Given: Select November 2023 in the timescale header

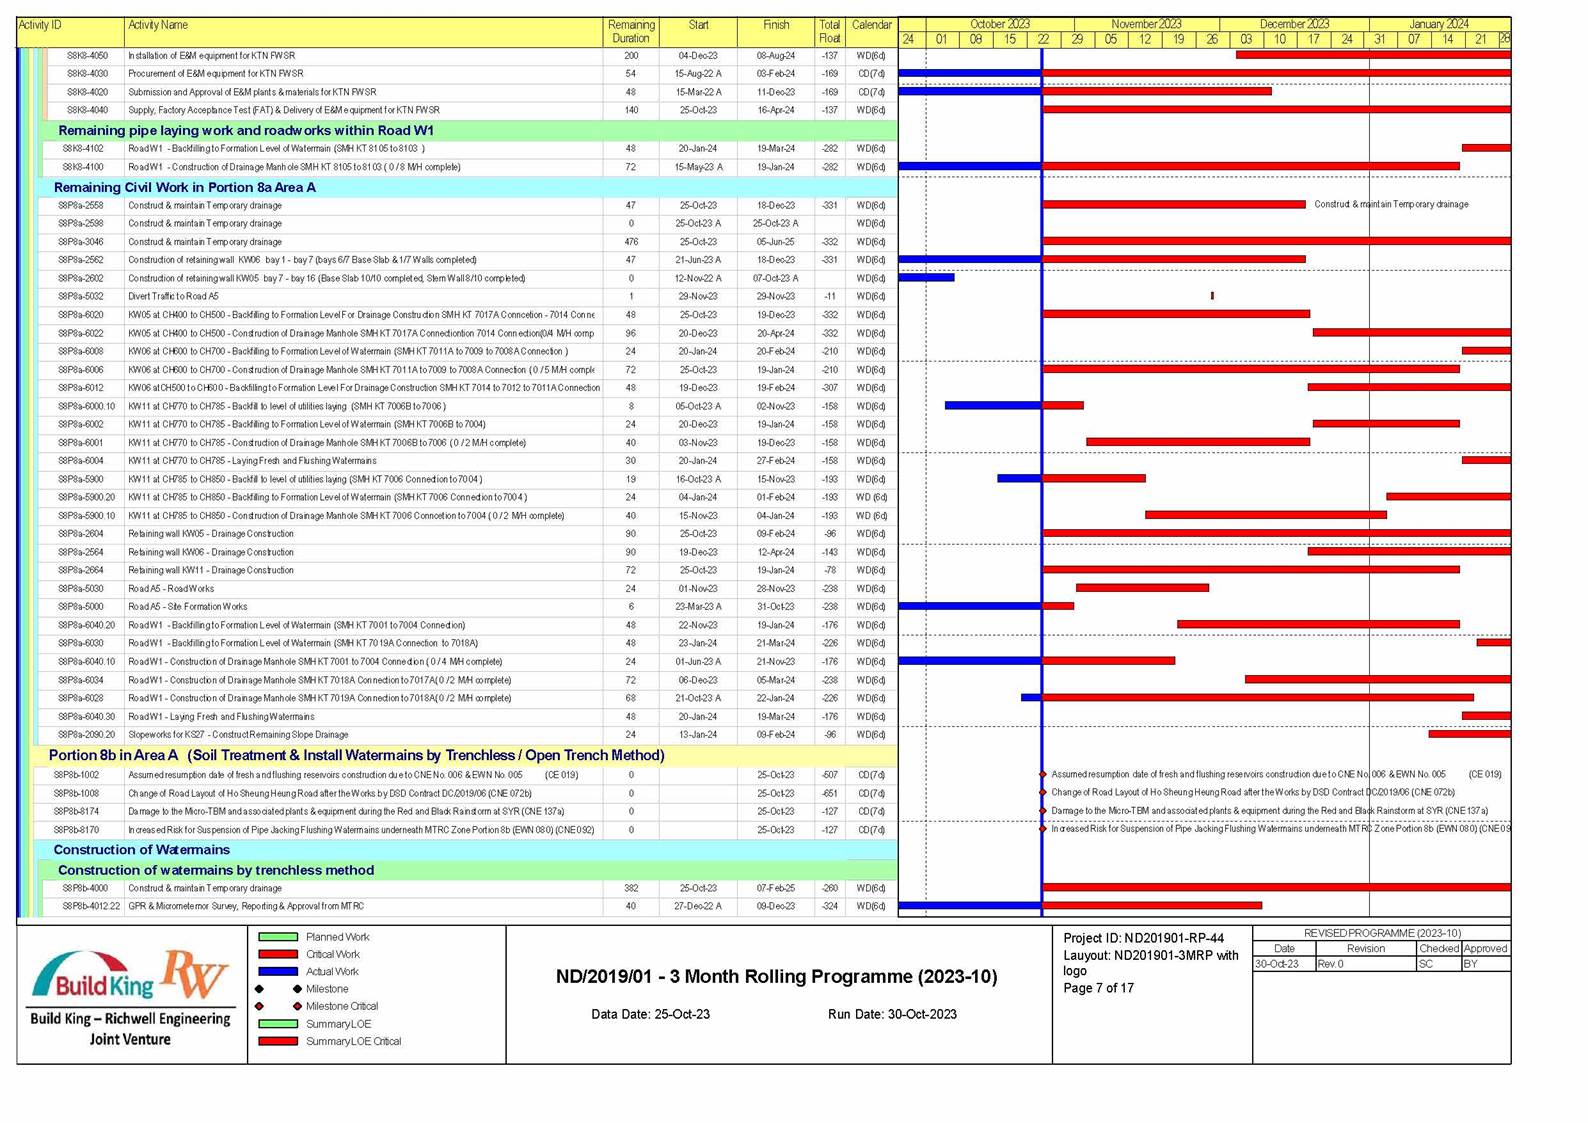Looking at the screenshot, I should click(1146, 24).
